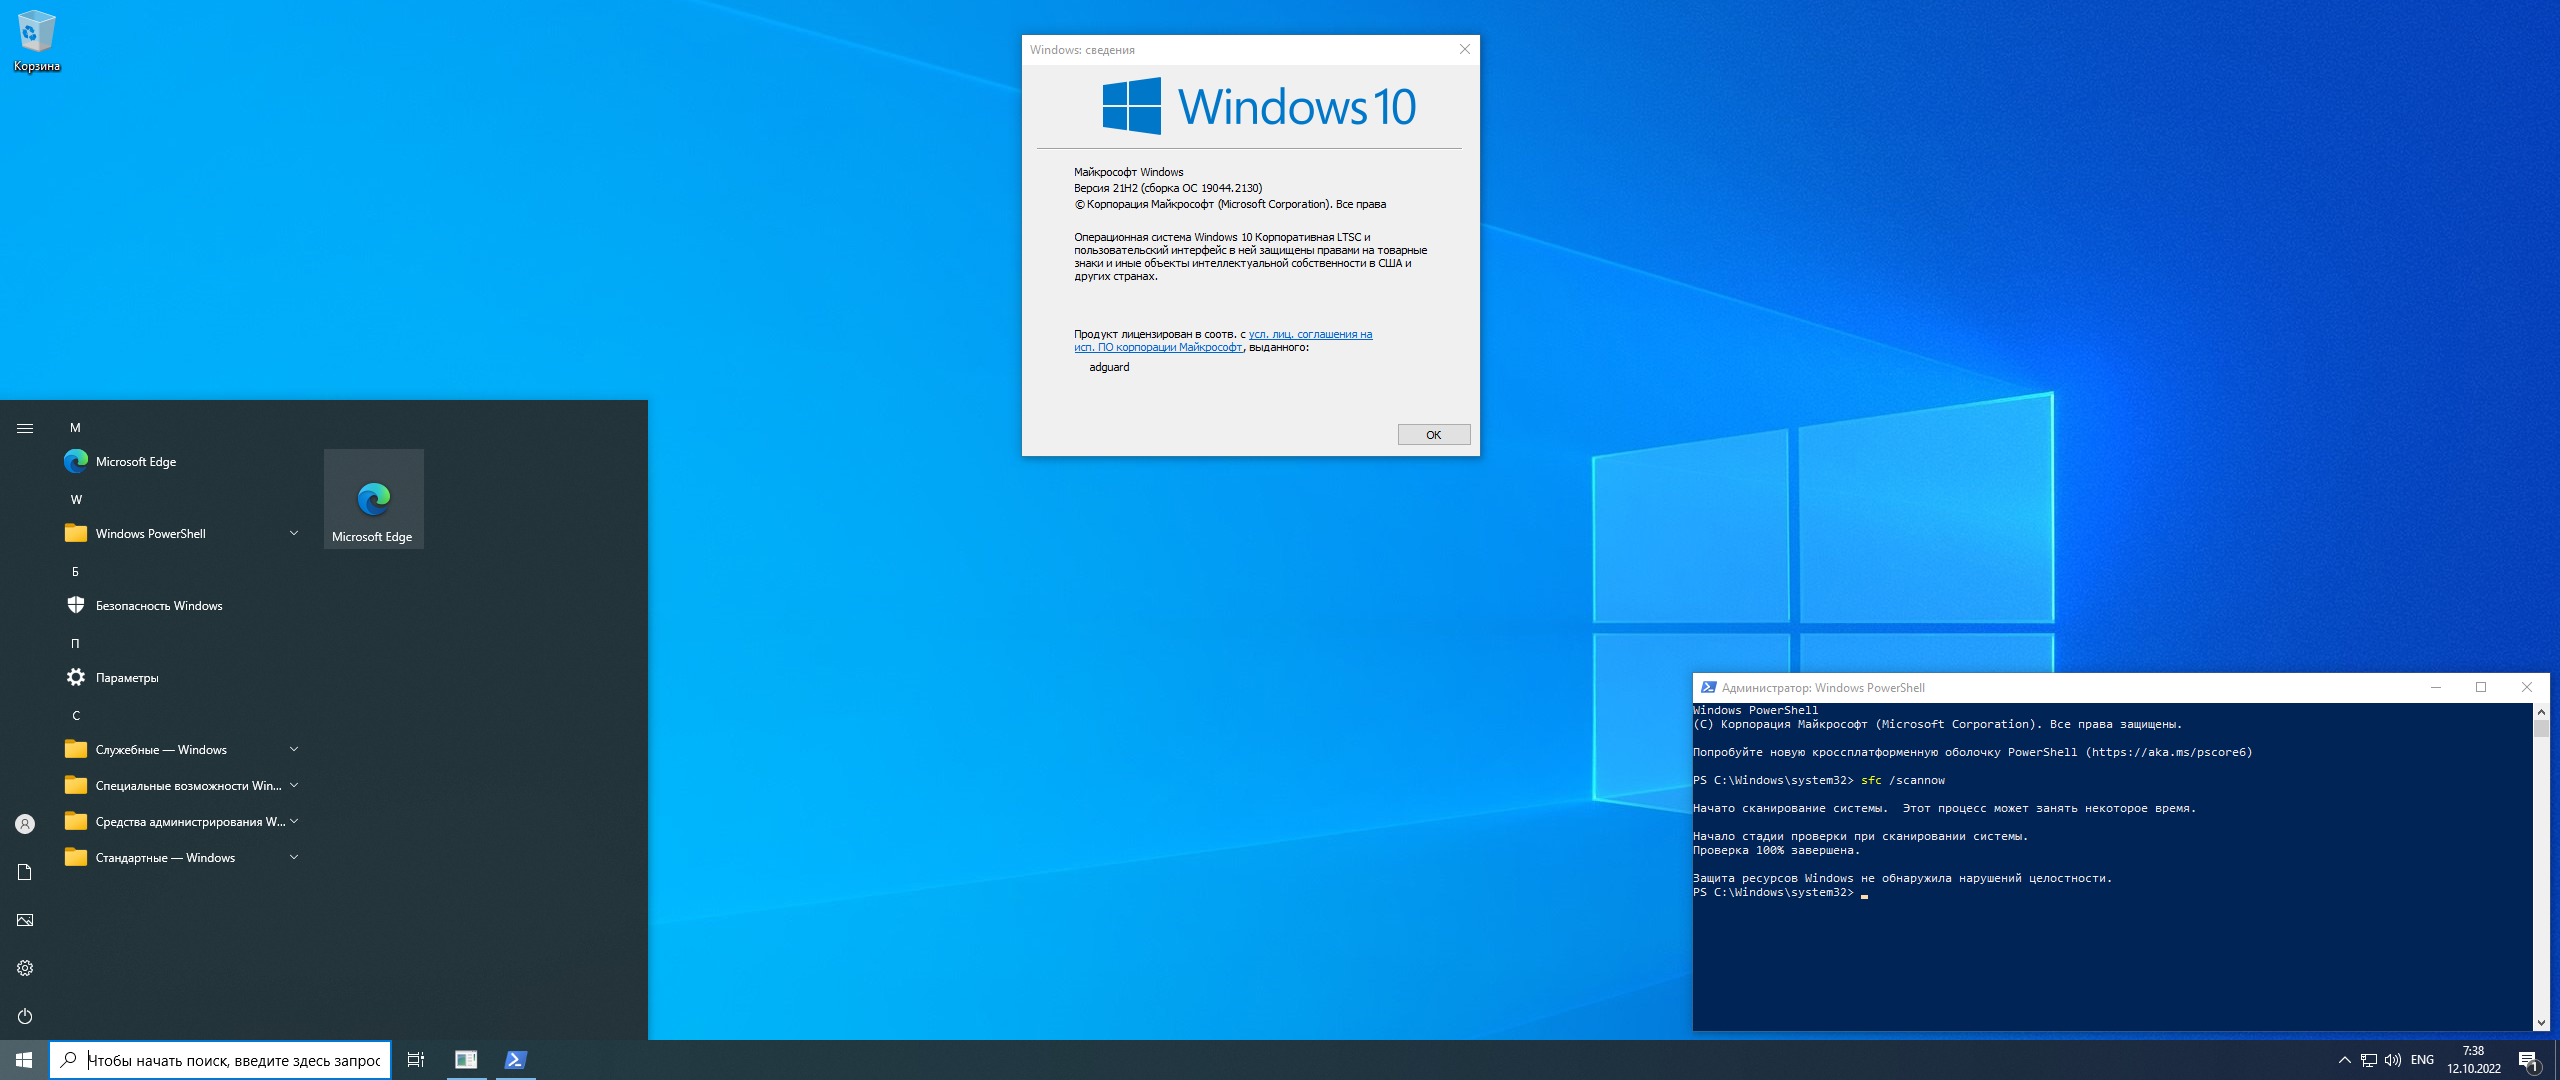Close the PowerShell window
Screen dimensions: 2560x1080
[x=2527, y=687]
